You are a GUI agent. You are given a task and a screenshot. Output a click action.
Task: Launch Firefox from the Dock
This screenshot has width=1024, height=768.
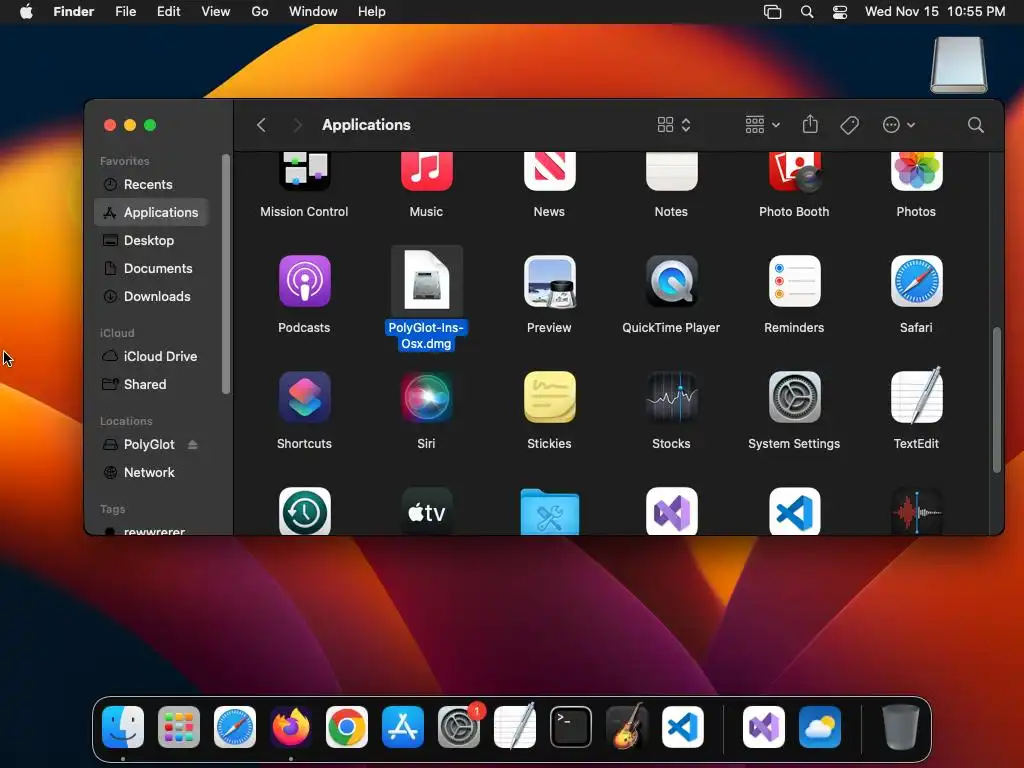click(x=291, y=726)
